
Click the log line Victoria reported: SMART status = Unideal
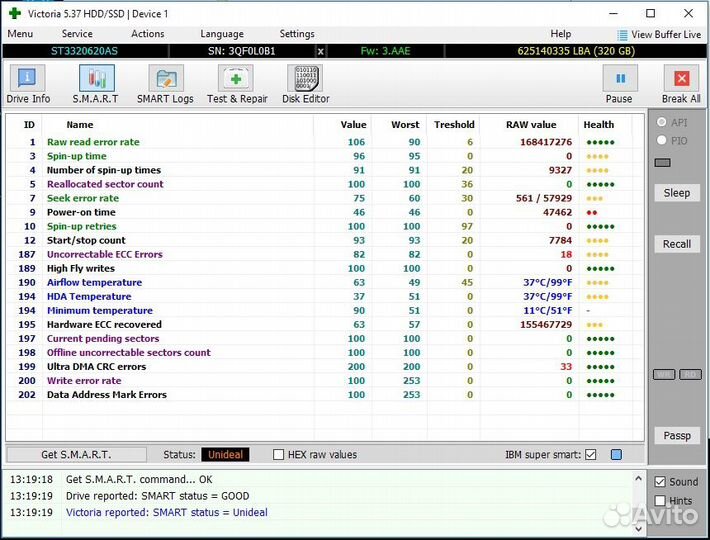[x=167, y=512]
